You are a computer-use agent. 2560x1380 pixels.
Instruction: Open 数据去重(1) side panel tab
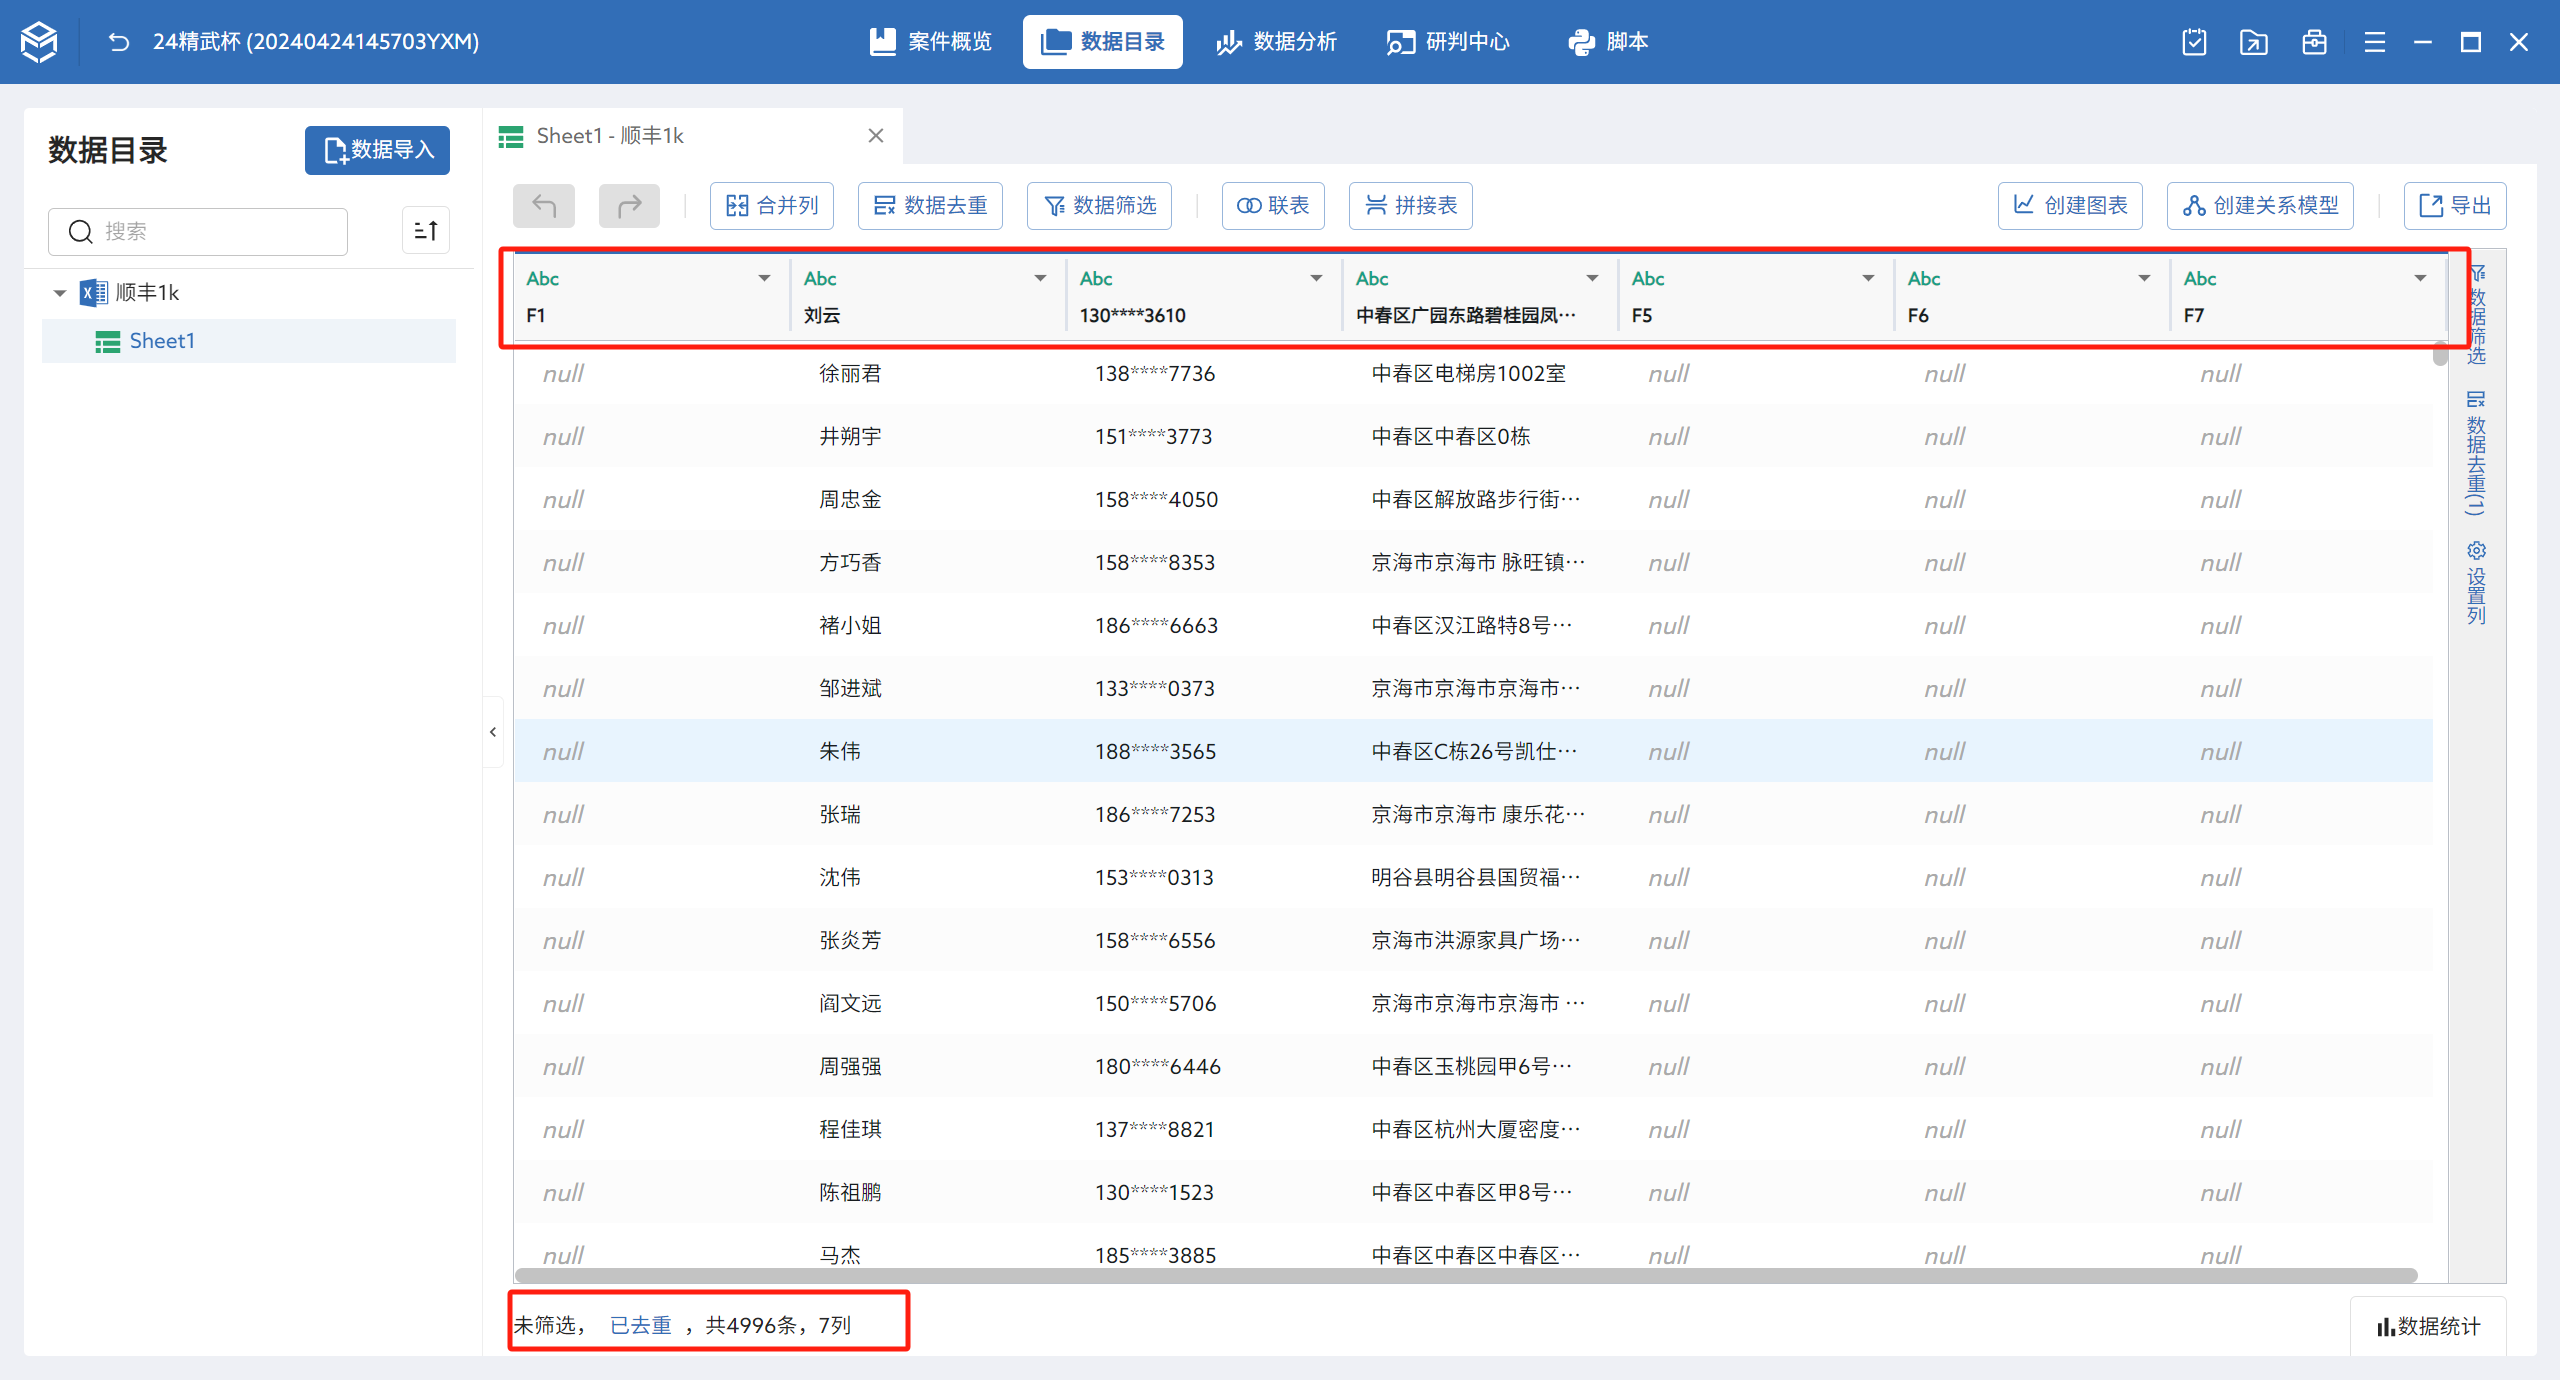2476,452
